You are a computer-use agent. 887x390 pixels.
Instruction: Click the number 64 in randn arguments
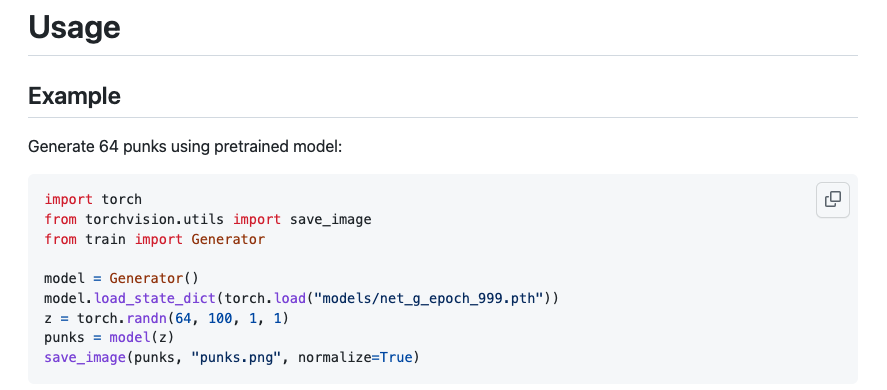coord(183,318)
